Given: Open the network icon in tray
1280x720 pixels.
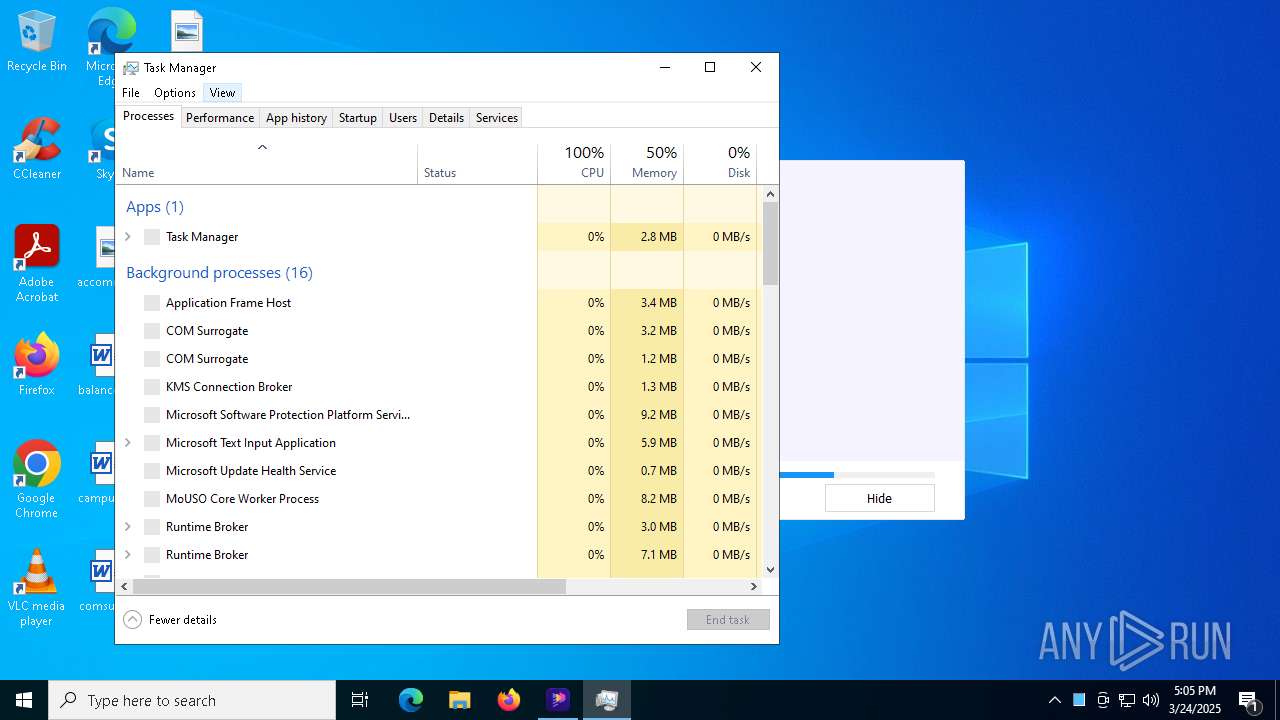Looking at the screenshot, I should pyautogui.click(x=1127, y=700).
